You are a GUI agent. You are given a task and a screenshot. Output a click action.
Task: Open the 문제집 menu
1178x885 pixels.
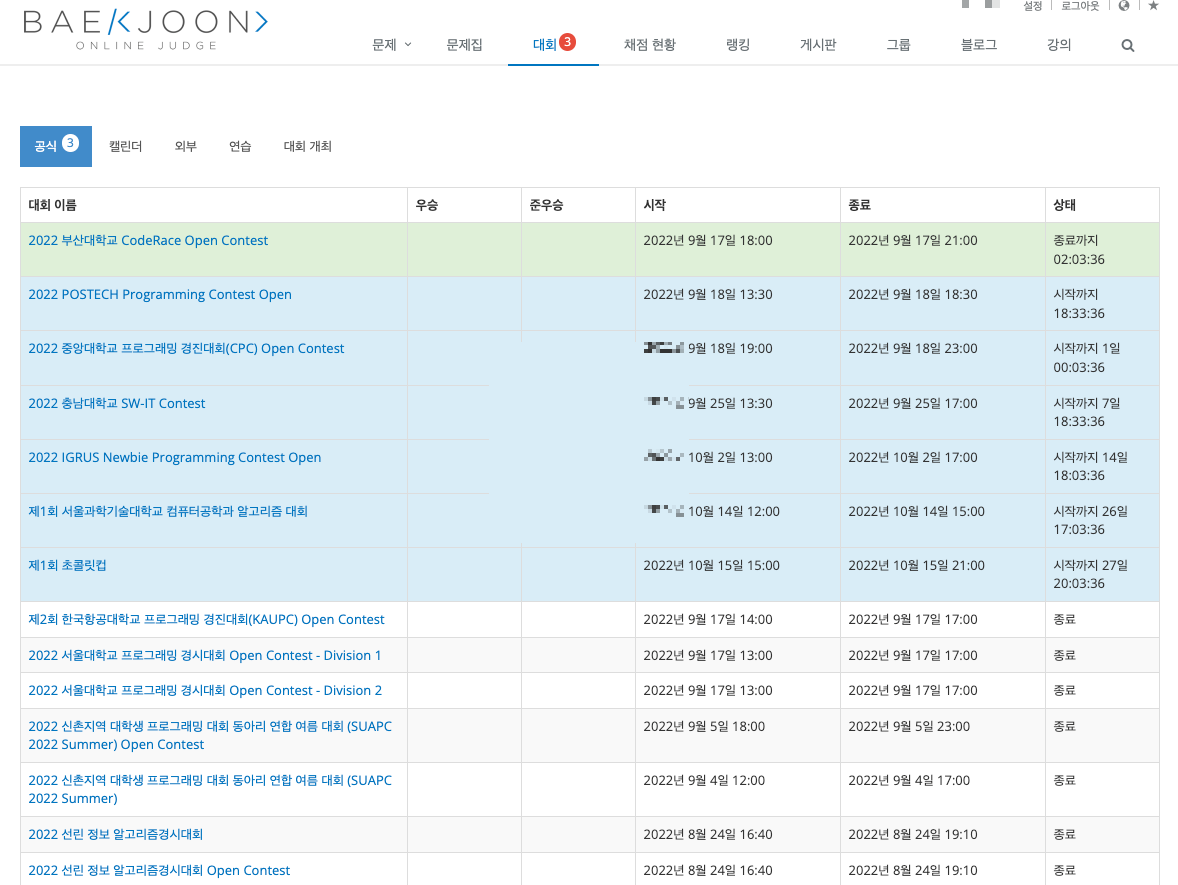coord(464,45)
